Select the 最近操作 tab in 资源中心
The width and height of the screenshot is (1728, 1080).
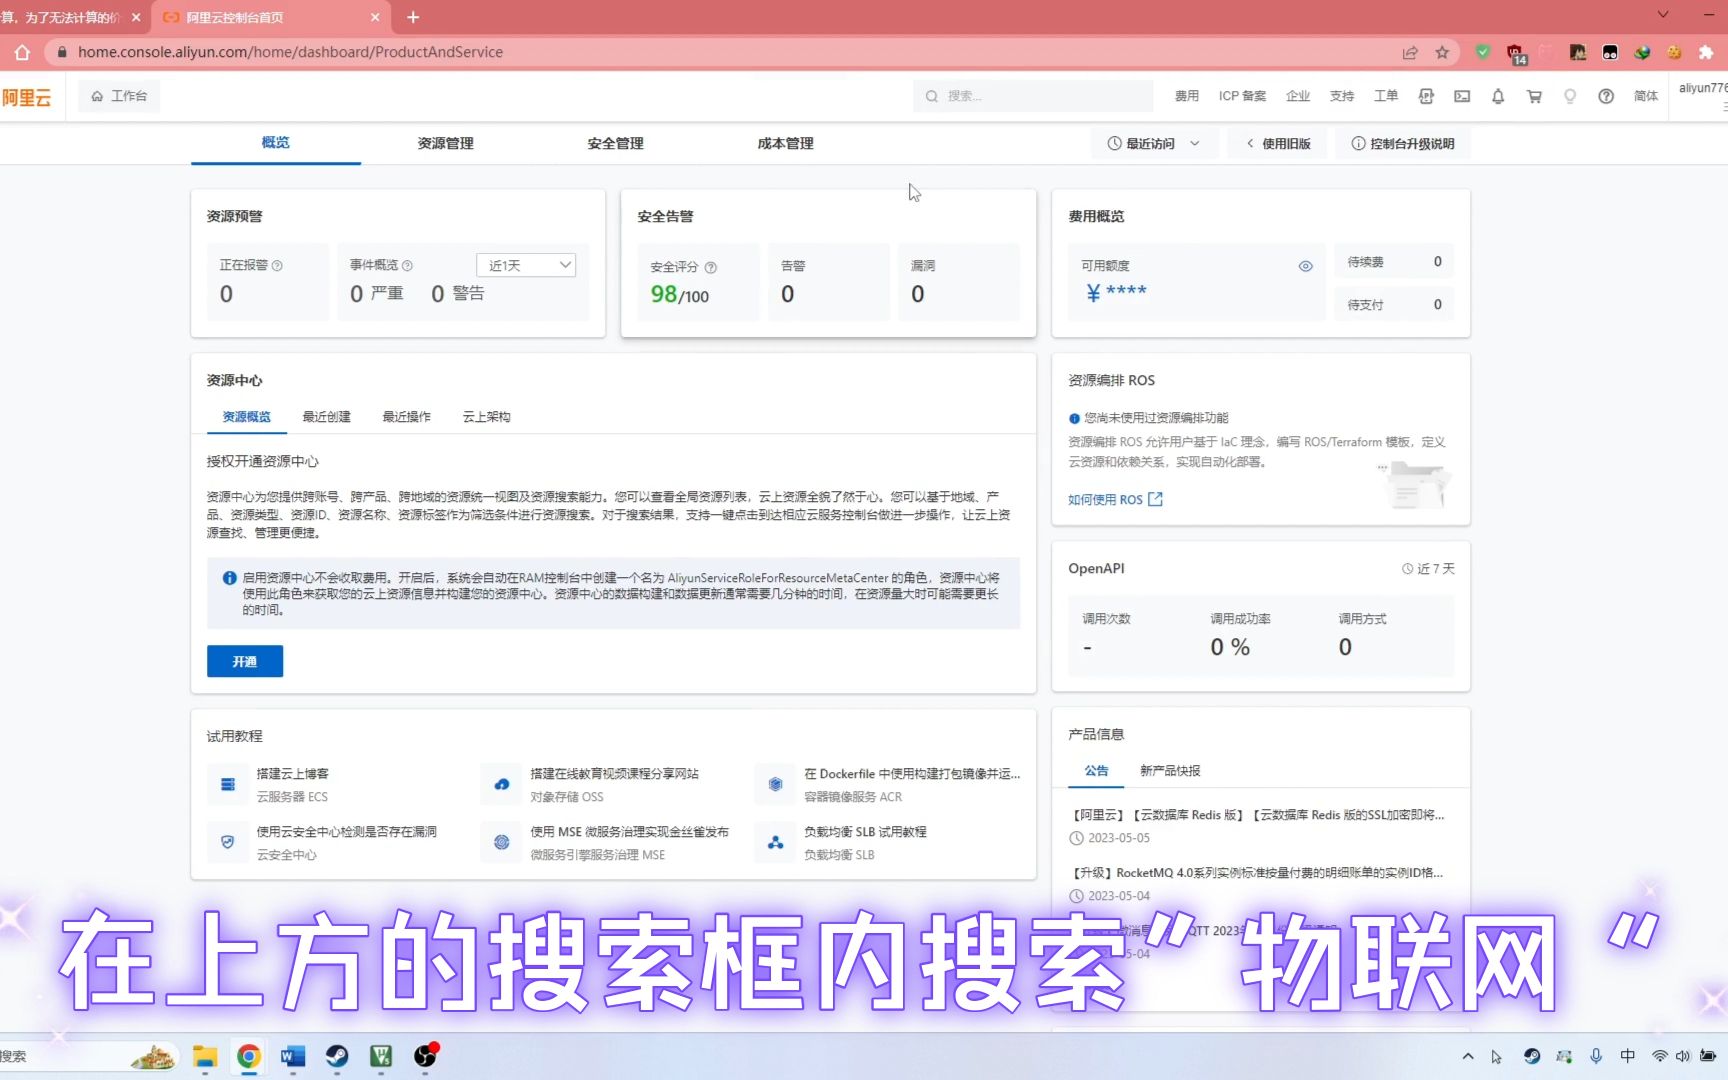407,417
